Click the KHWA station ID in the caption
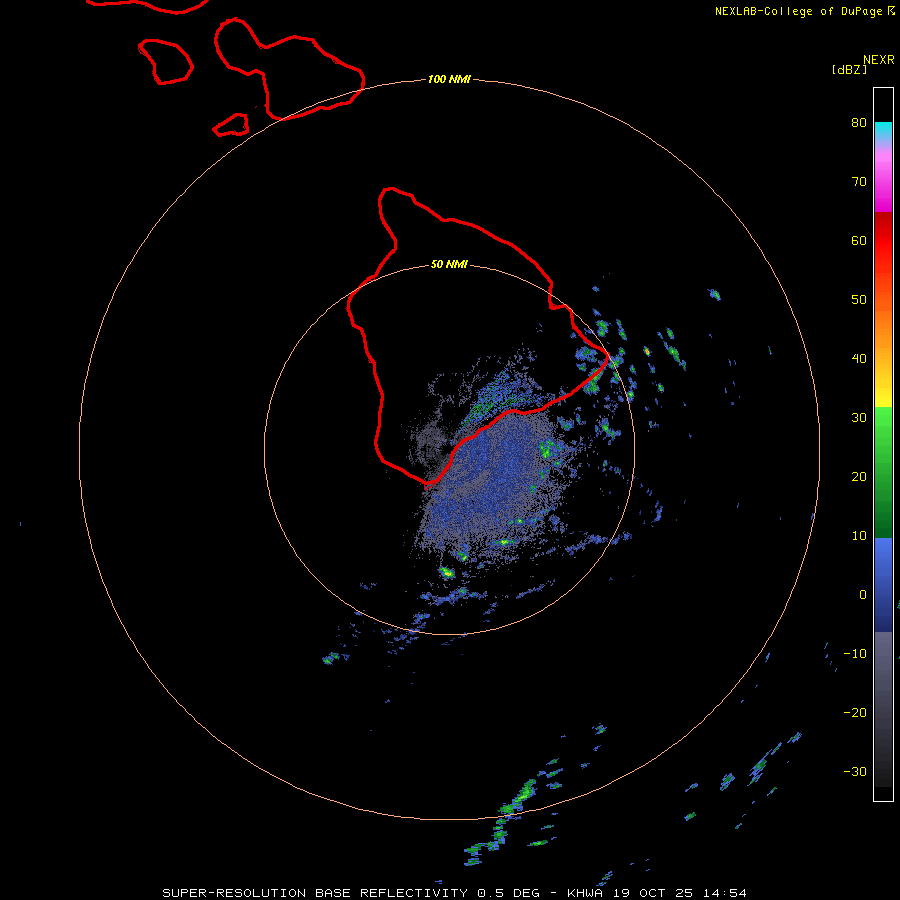 click(585, 893)
